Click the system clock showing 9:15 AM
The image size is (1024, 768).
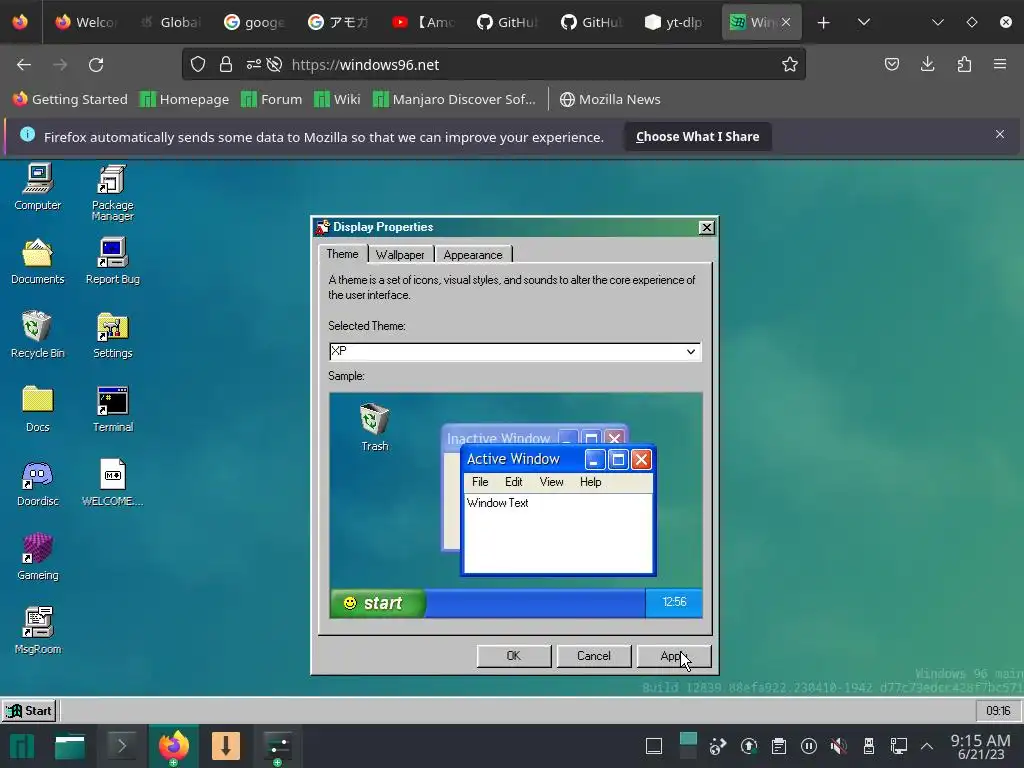[980, 746]
